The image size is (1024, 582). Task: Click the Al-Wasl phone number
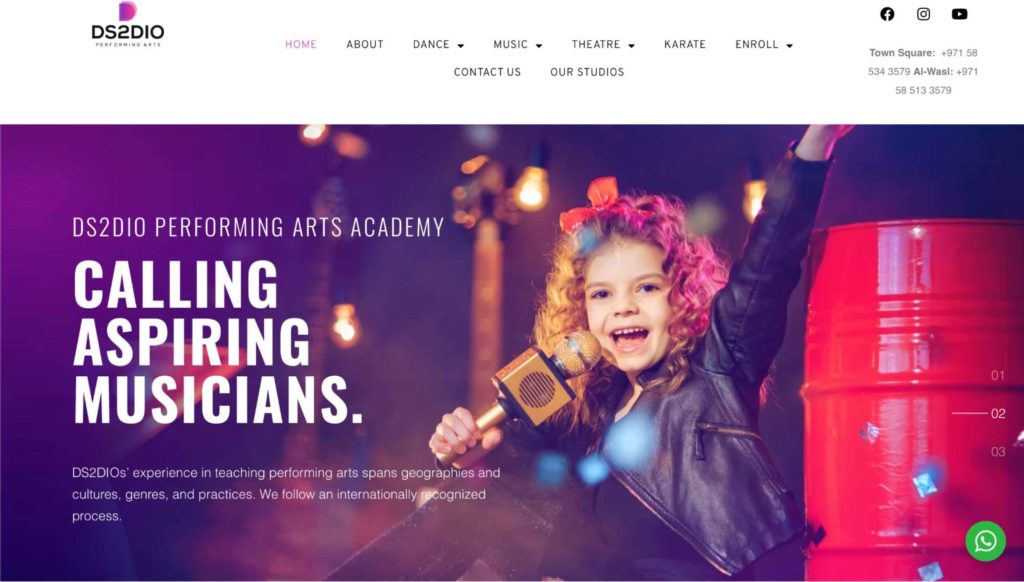pyautogui.click(x=936, y=81)
